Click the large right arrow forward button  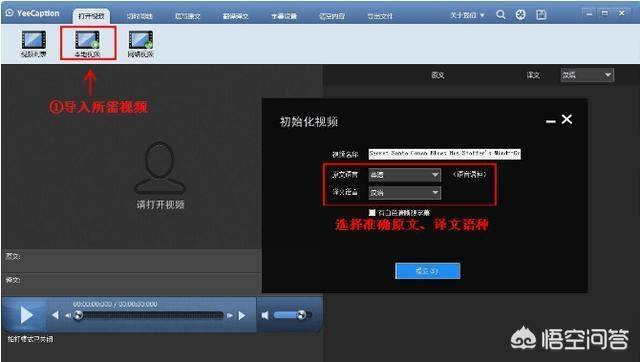(242, 315)
